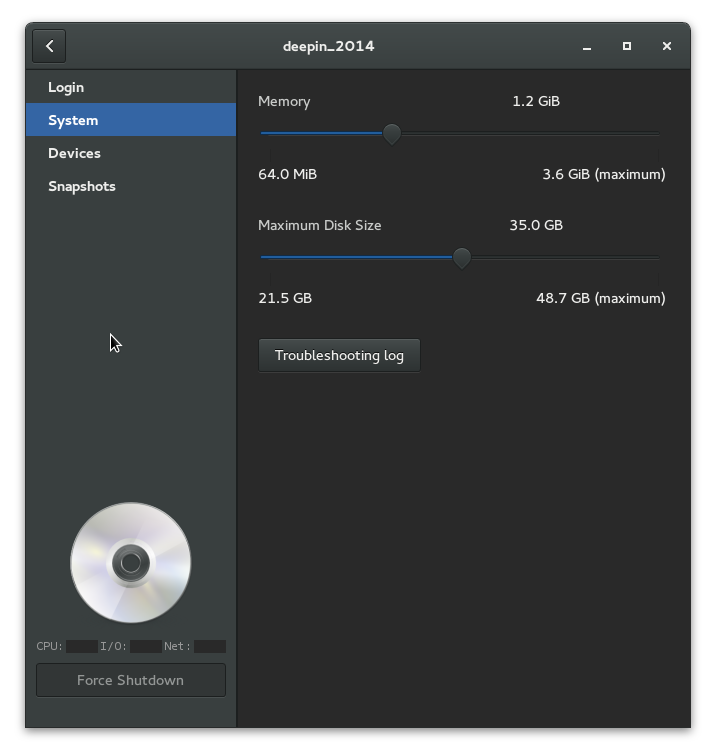The image size is (716, 756).
Task: Close the deepin_2014 window
Action: (x=667, y=46)
